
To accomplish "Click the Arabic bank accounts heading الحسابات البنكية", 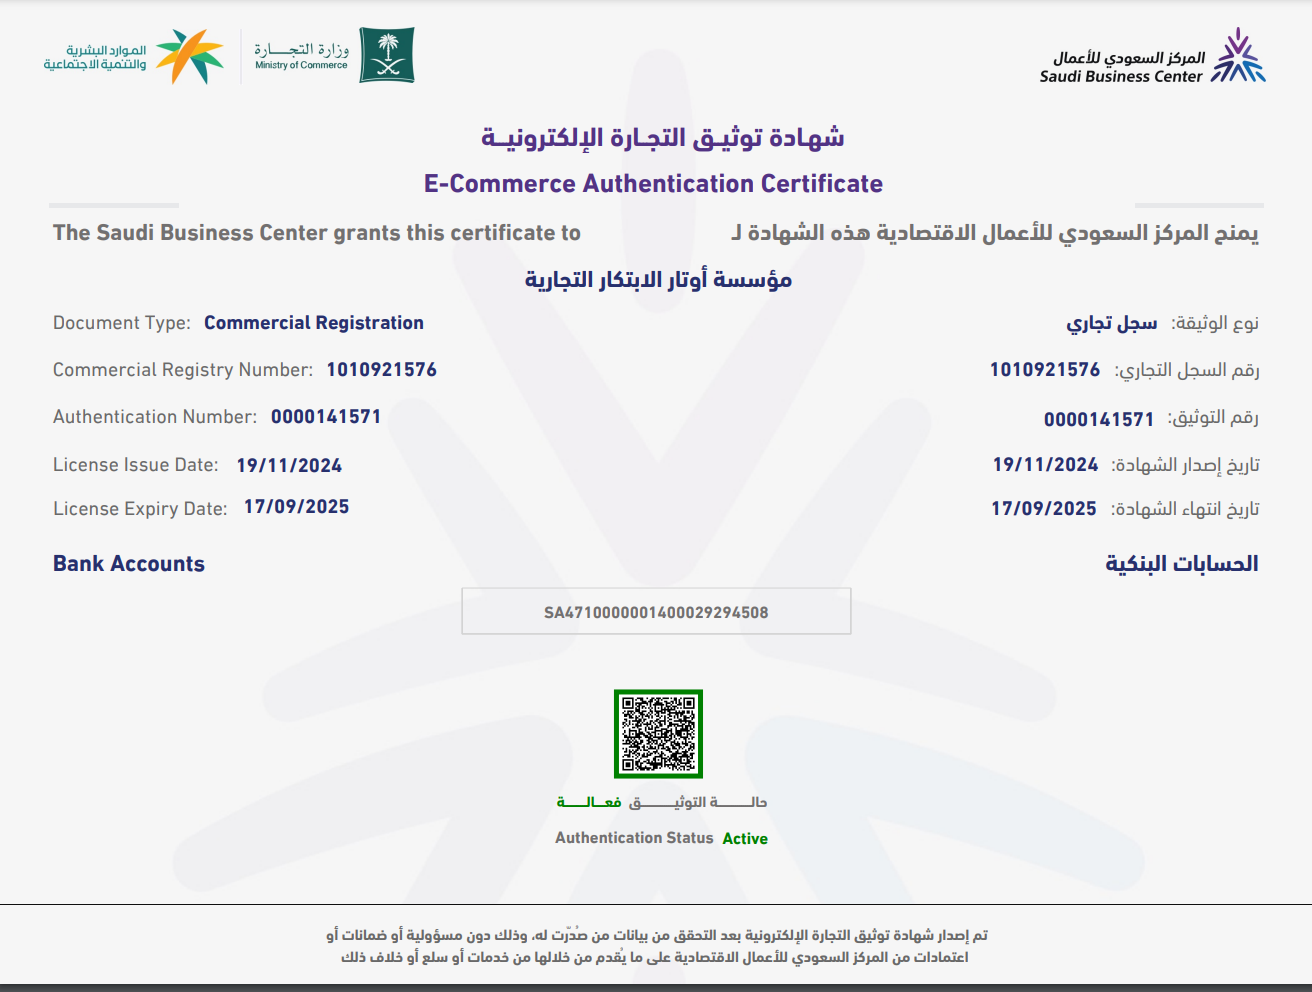I will point(1181,564).
